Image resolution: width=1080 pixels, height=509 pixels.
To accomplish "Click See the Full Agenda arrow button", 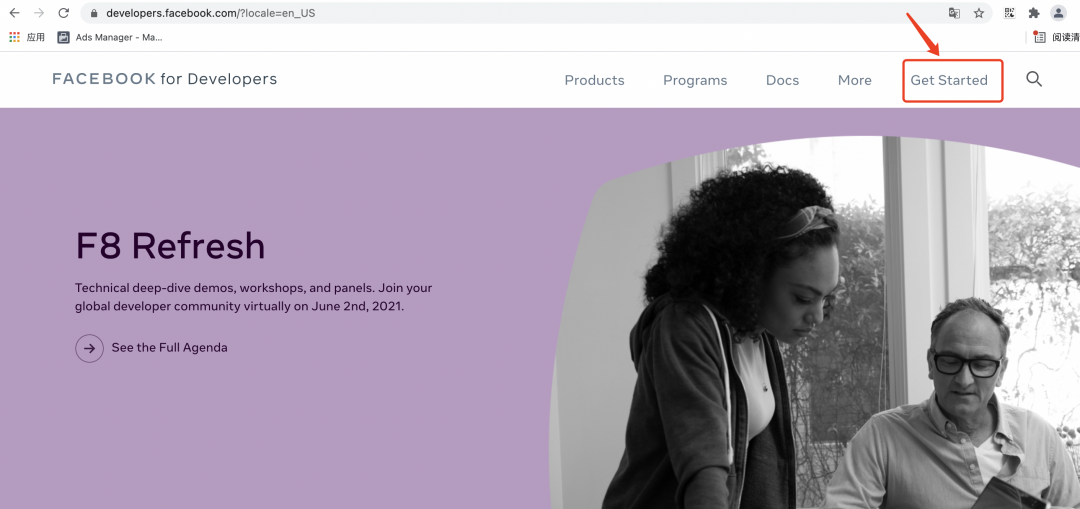I will pyautogui.click(x=90, y=349).
